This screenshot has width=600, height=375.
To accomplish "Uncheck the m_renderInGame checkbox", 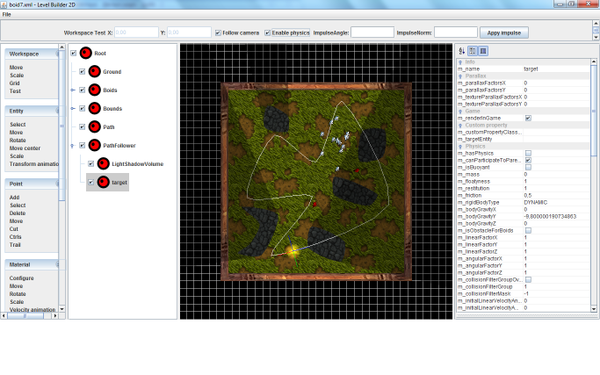I will tap(528, 118).
